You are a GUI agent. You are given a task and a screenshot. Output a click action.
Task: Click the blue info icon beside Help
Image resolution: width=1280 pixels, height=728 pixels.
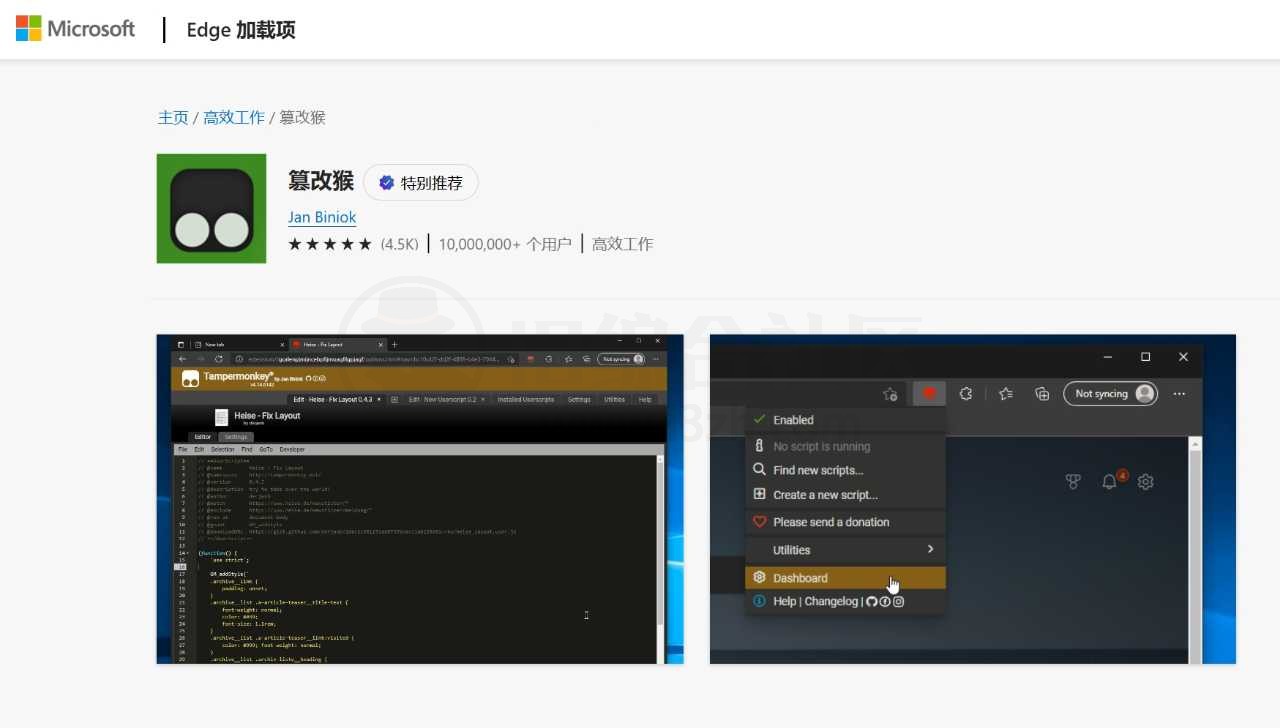pos(759,601)
